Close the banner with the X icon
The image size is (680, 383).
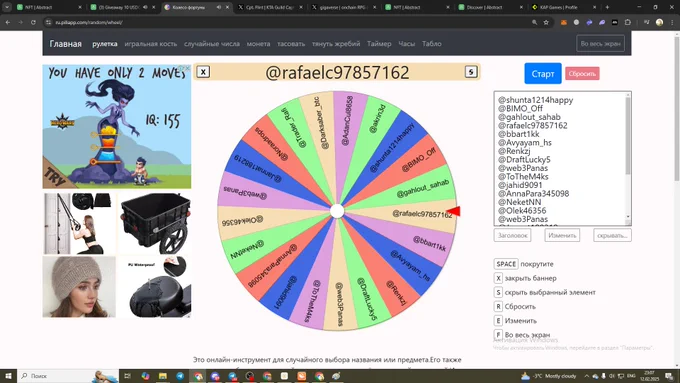[x=203, y=72]
